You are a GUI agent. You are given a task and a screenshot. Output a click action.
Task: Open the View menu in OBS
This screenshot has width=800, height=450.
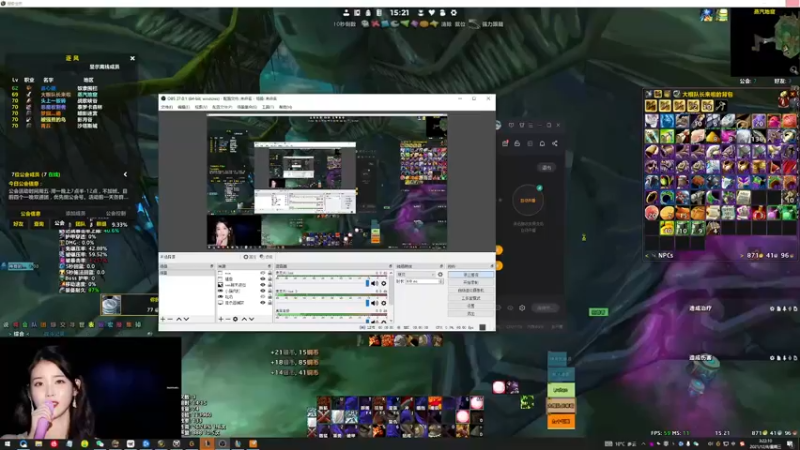pyautogui.click(x=201, y=107)
